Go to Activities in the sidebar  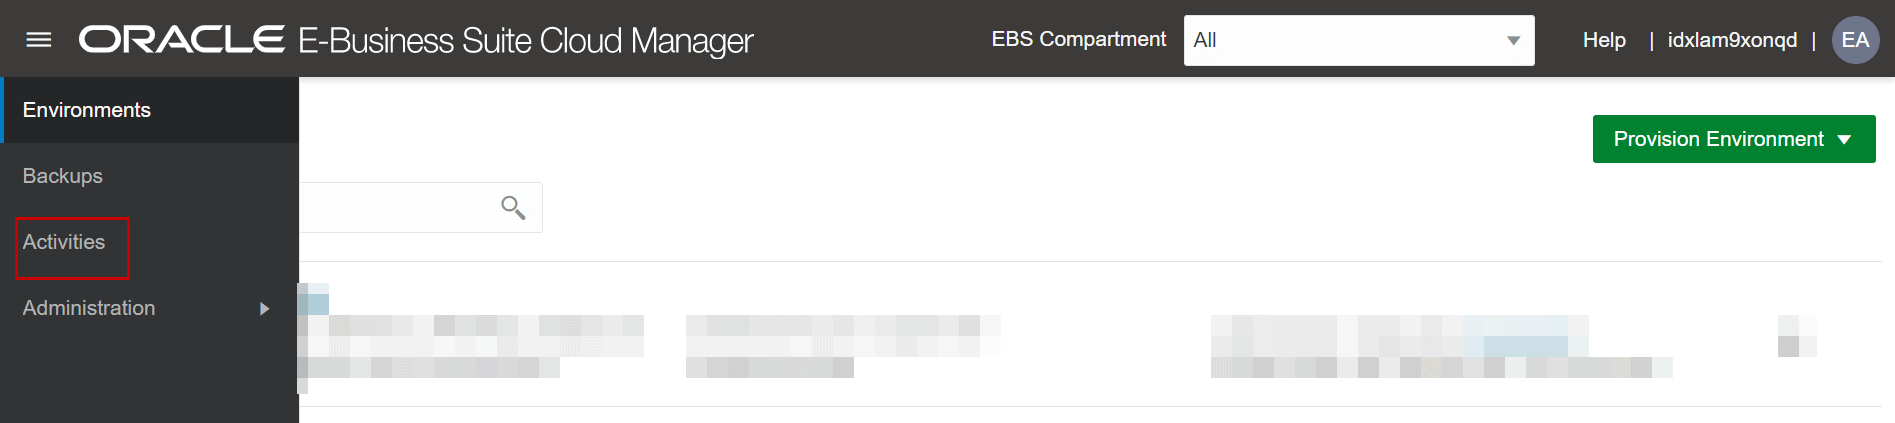tap(64, 242)
